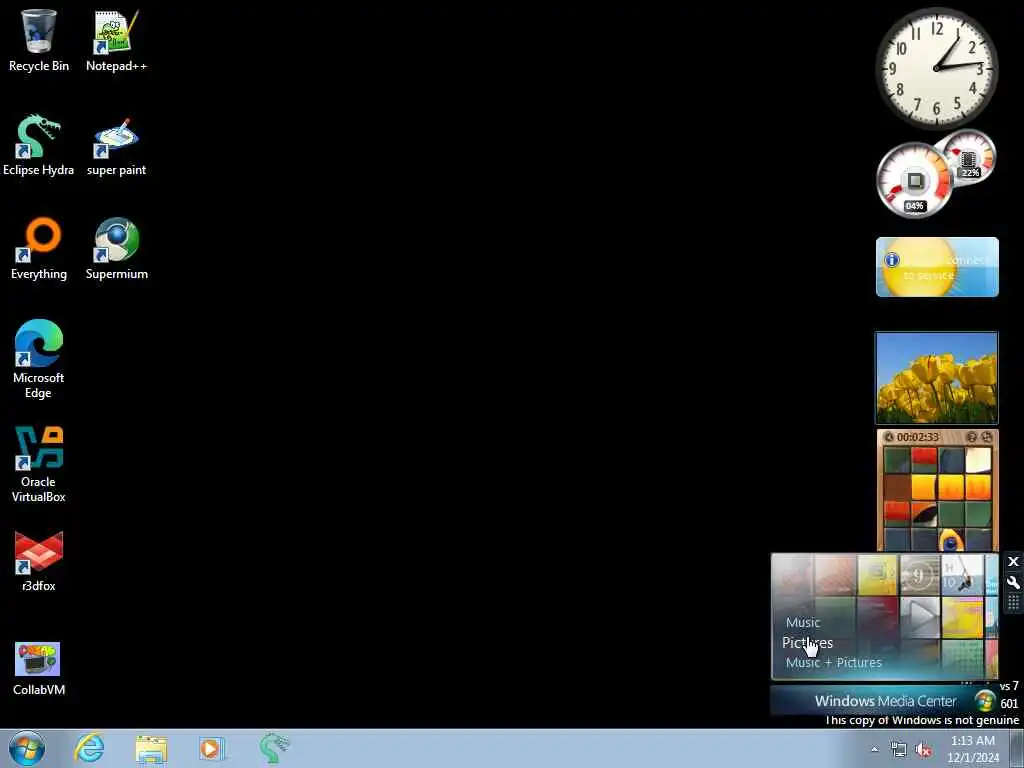Show the solved puzzle picture
The height and width of the screenshot is (768, 1024).
(972, 437)
